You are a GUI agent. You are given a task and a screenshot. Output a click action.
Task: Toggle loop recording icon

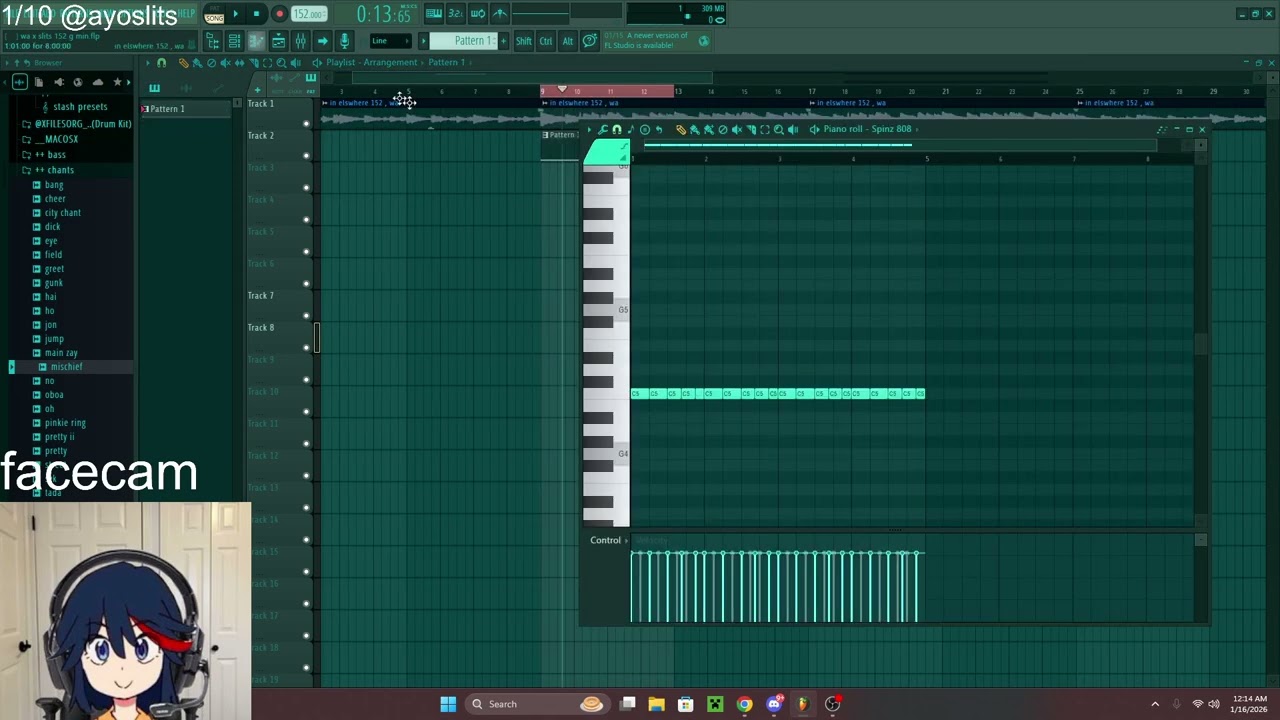478,13
